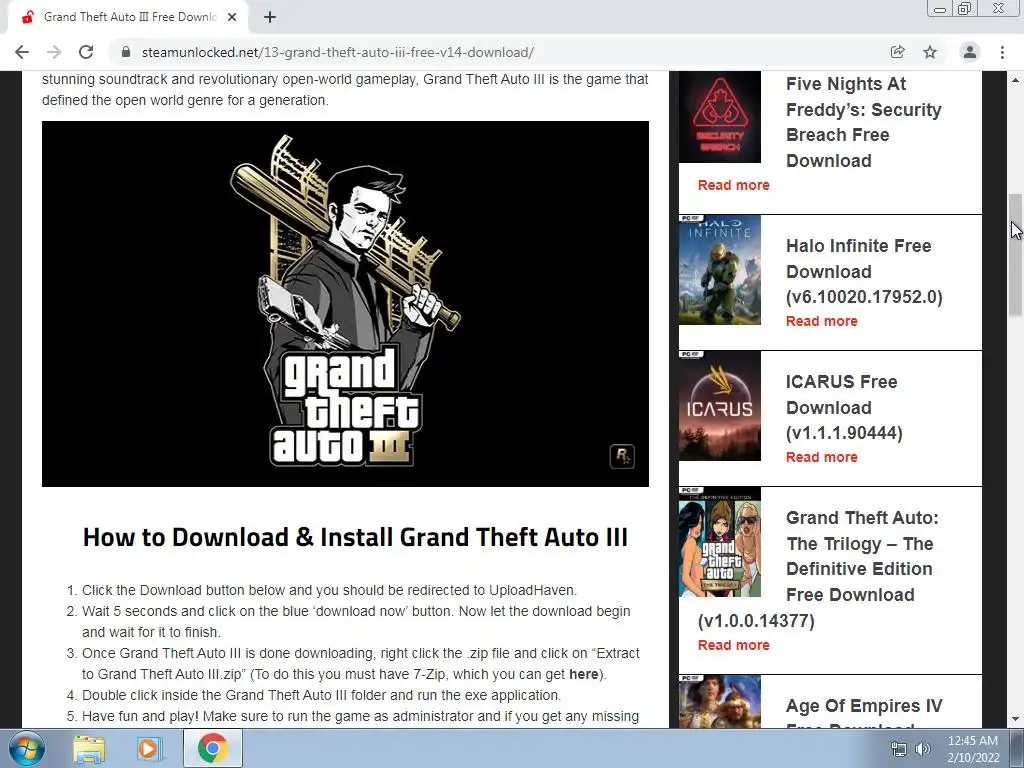
Task: Click the Five Nights At Freddy's thumbnail
Action: pos(720,117)
